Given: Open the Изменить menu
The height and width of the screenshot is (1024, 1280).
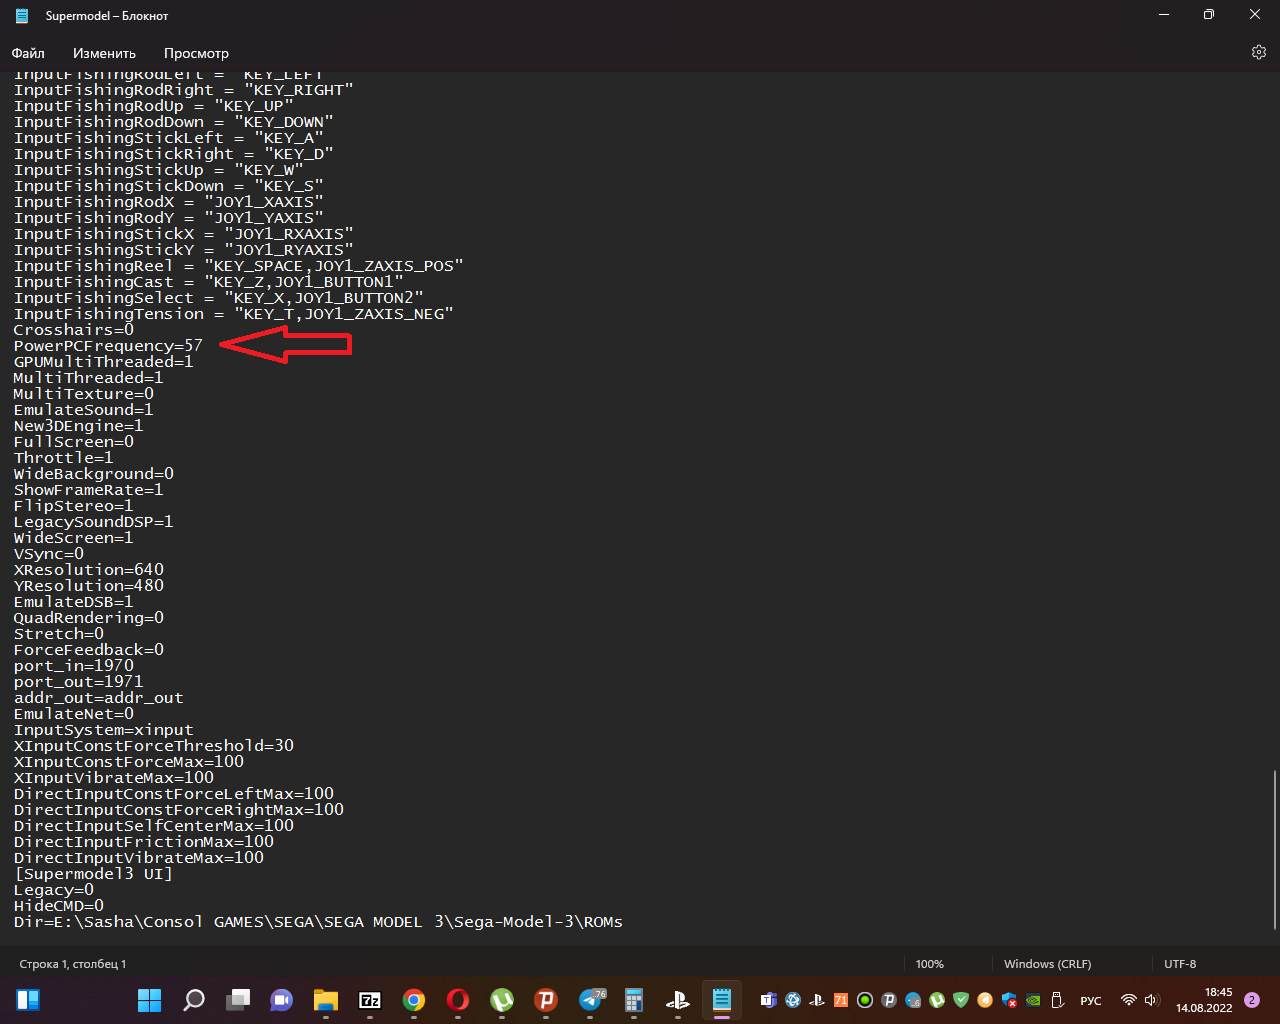Looking at the screenshot, I should pyautogui.click(x=104, y=53).
